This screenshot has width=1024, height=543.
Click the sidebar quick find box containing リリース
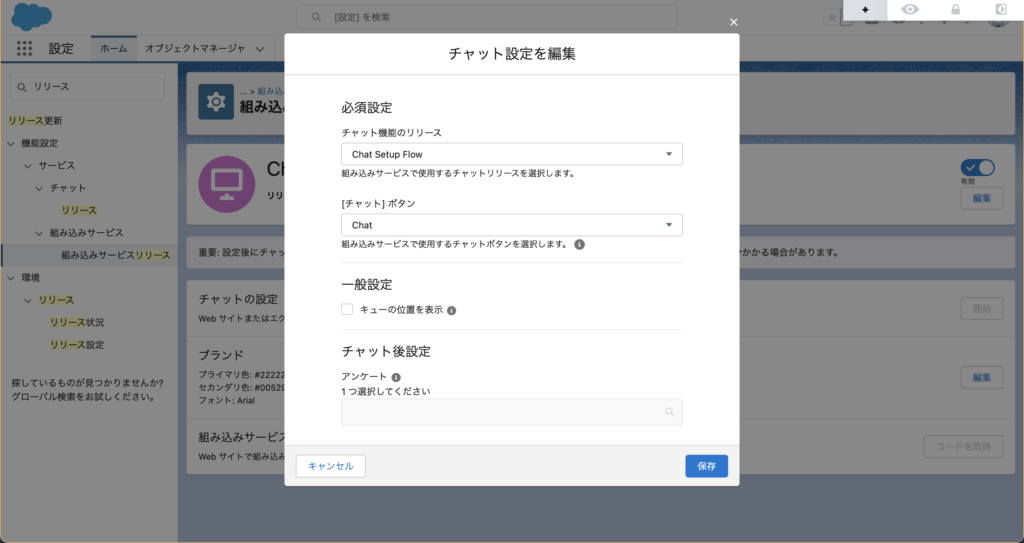(88, 86)
